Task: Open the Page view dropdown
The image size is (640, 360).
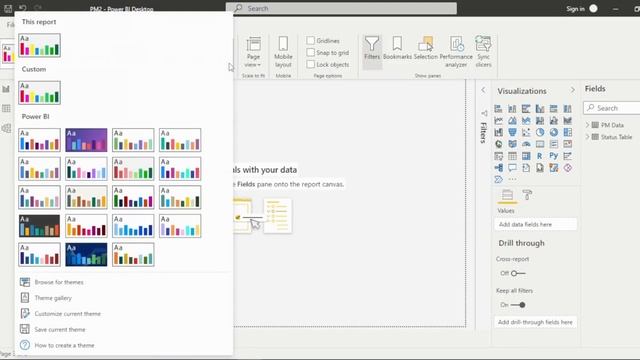Action: pos(253,52)
